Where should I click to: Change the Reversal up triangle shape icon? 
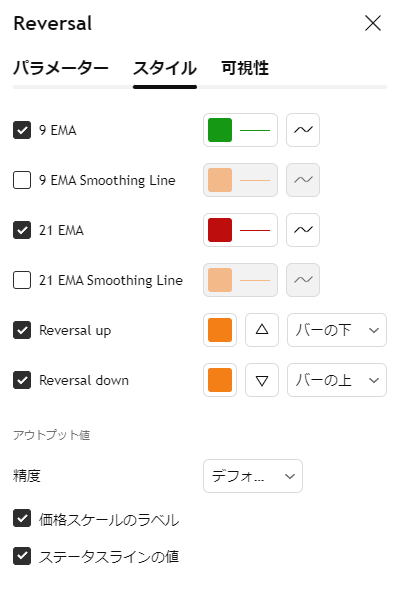(x=262, y=330)
